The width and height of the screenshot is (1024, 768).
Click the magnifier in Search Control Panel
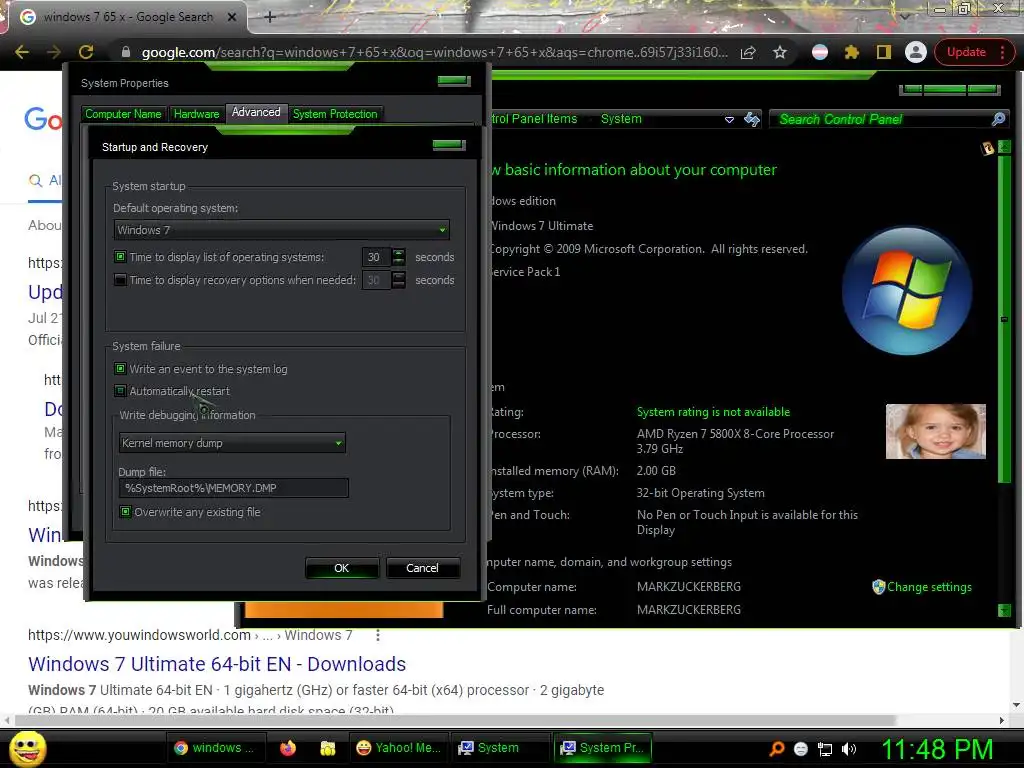coord(998,119)
